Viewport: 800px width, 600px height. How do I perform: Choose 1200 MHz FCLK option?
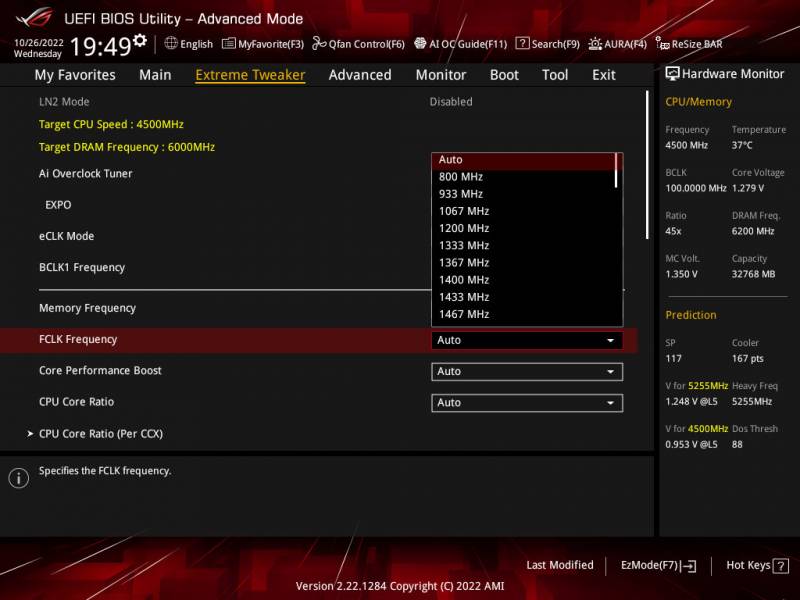tap(524, 229)
